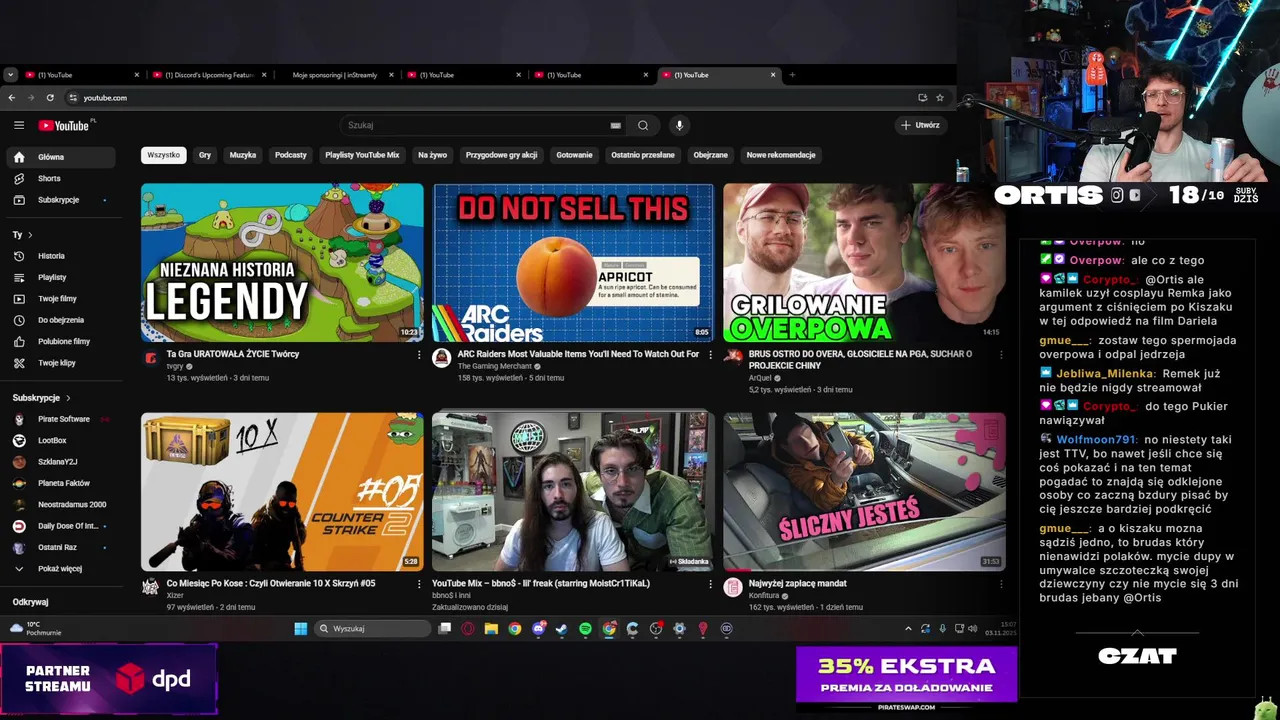Open Opera GX from the taskbar
The width and height of the screenshot is (1280, 720).
467,629
